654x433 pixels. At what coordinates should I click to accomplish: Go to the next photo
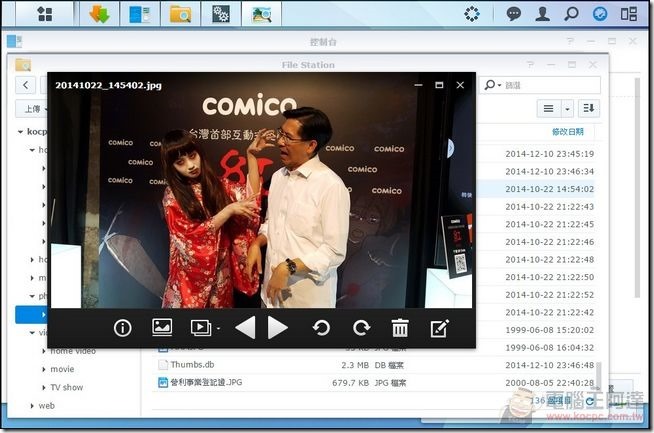point(278,327)
